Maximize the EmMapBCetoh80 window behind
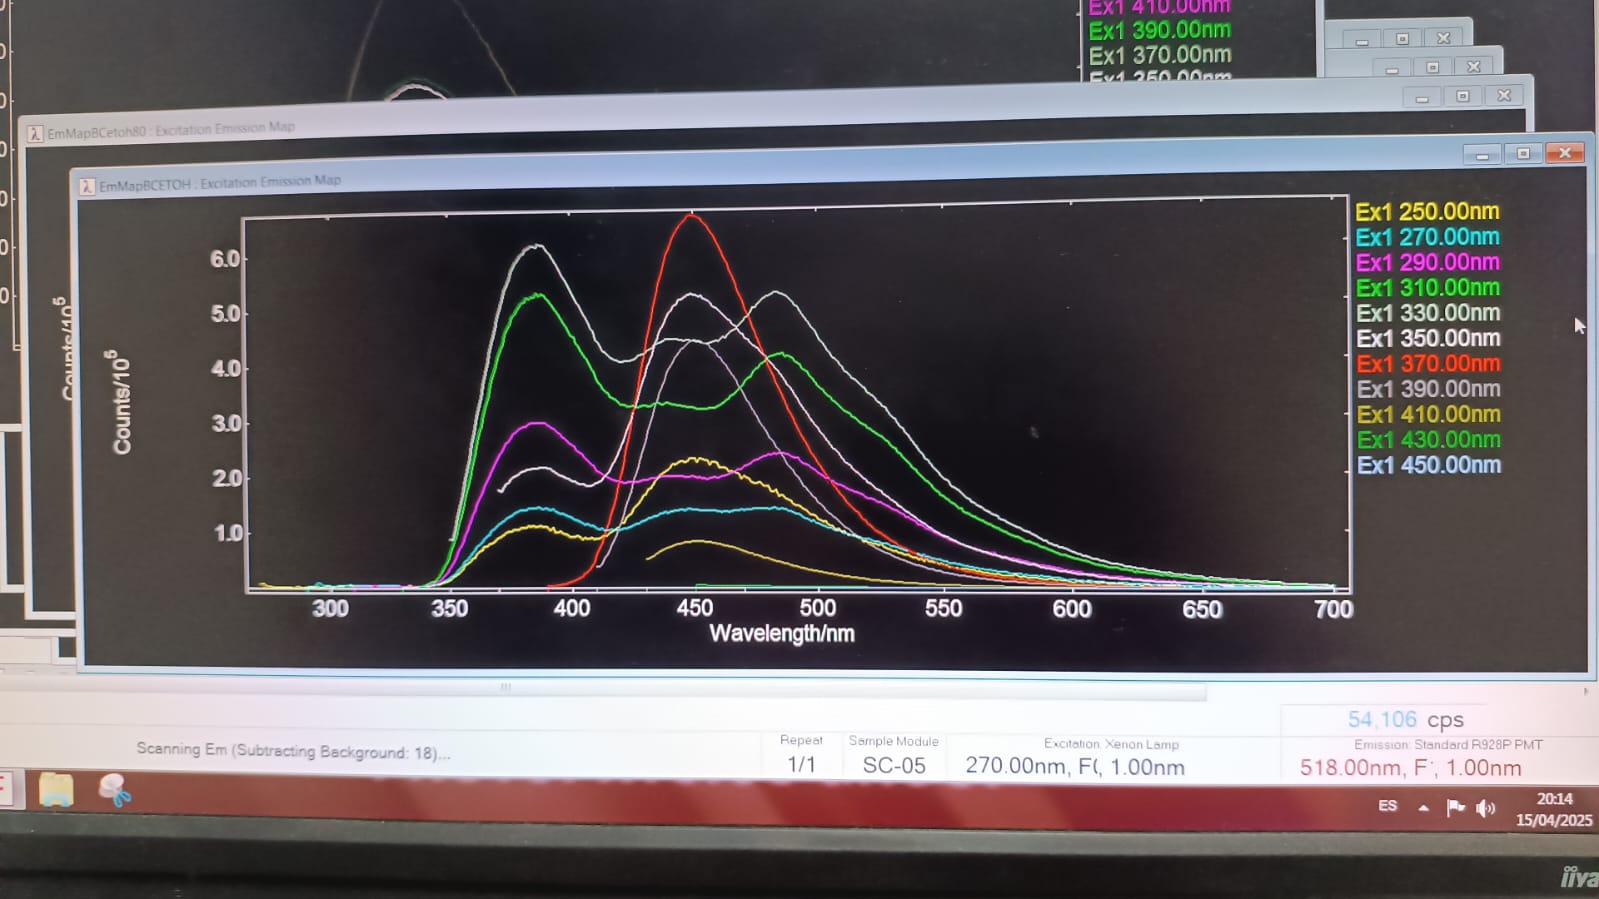 (x=1463, y=96)
